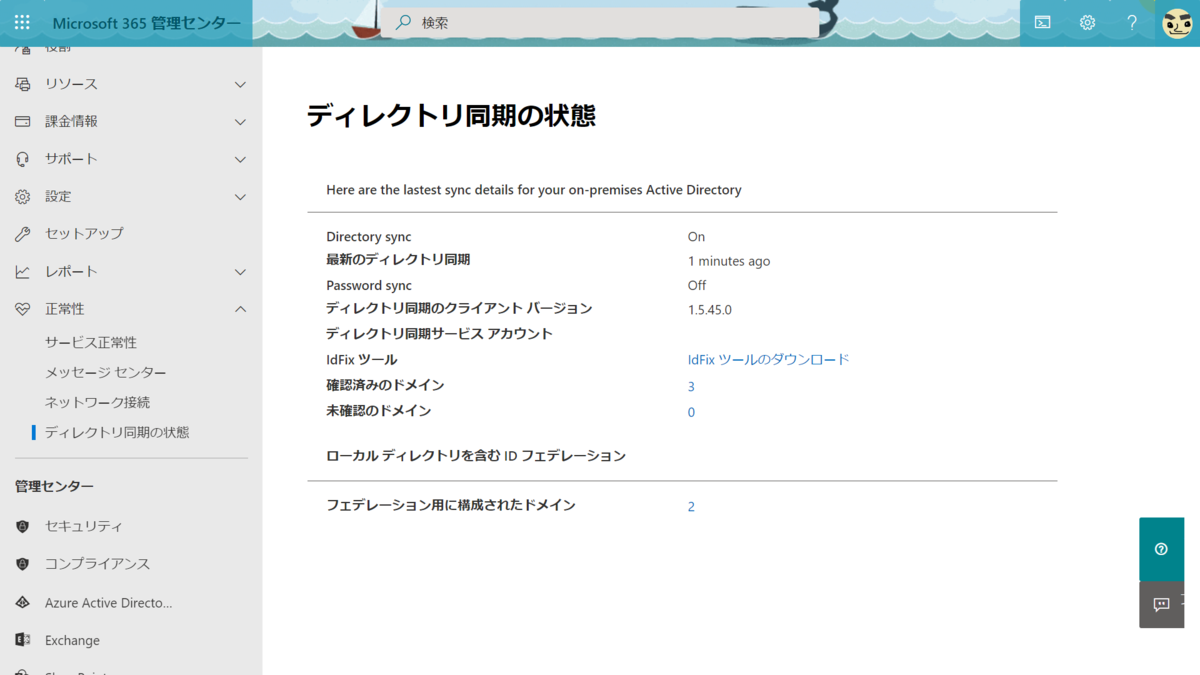Viewport: 1200px width, 675px height.
Task: Open the feedback chat widget button
Action: pos(1161,605)
